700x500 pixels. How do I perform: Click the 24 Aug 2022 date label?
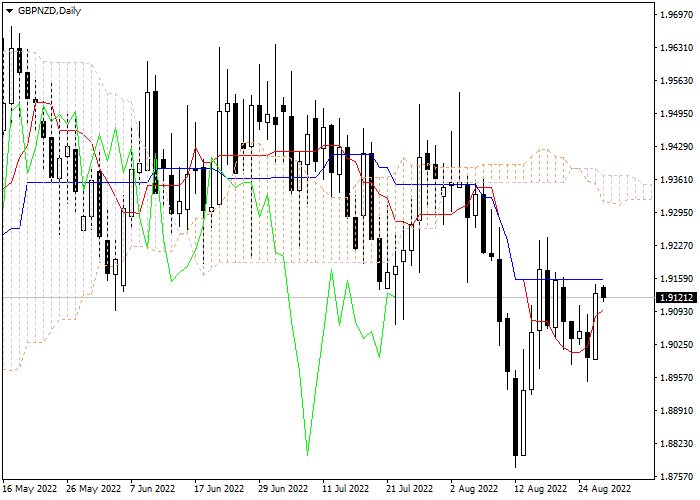click(605, 489)
